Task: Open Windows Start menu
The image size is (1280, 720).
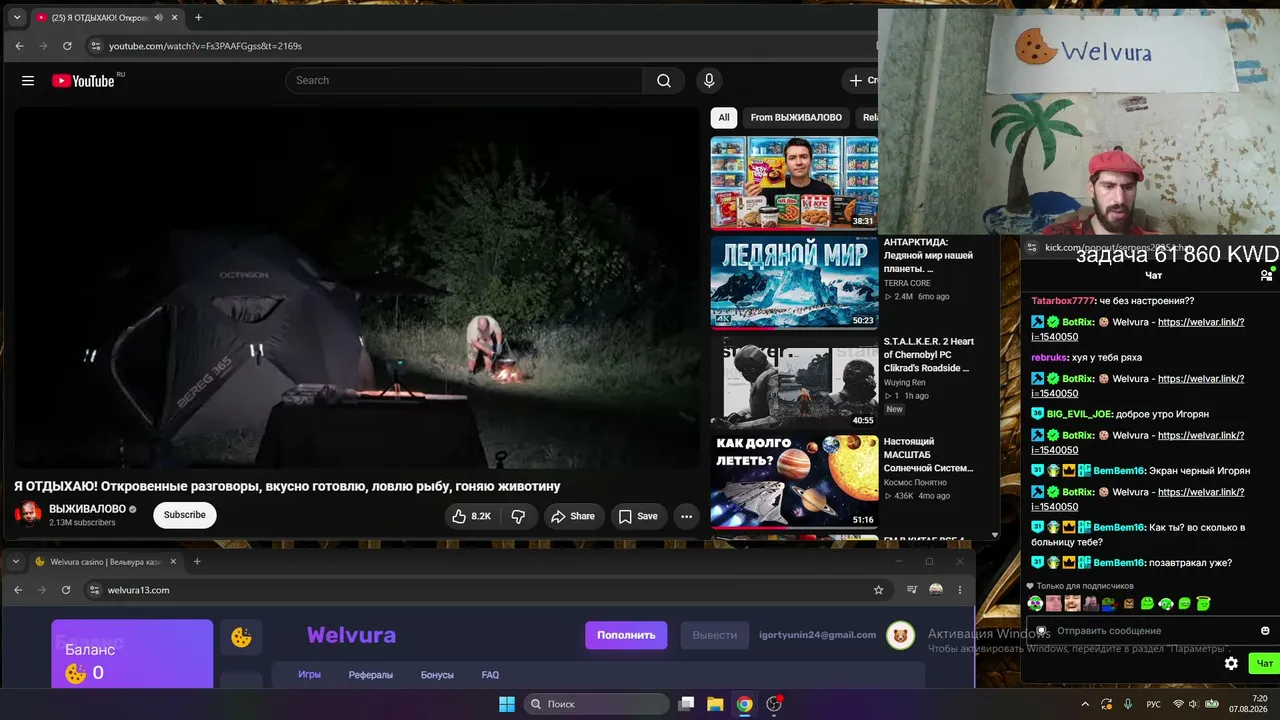Action: coord(507,704)
